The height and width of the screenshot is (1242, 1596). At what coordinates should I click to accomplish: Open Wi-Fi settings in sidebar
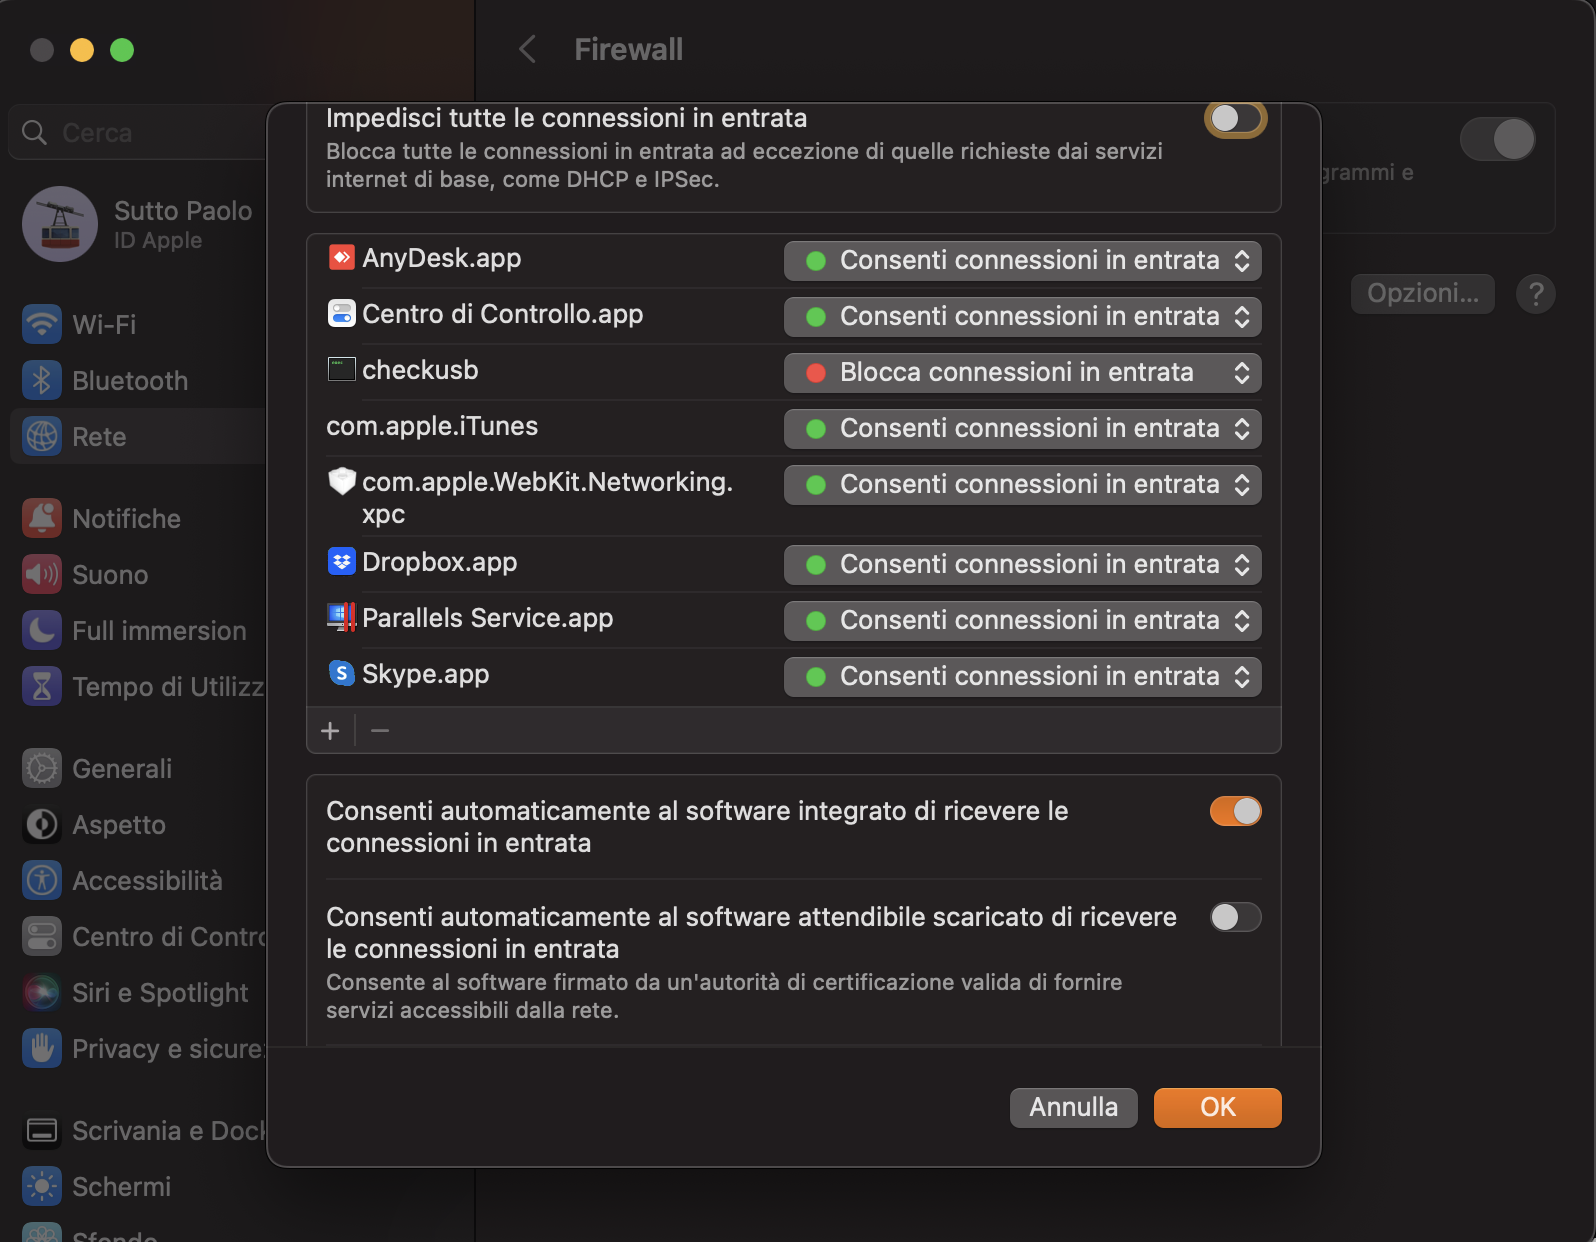tap(104, 325)
